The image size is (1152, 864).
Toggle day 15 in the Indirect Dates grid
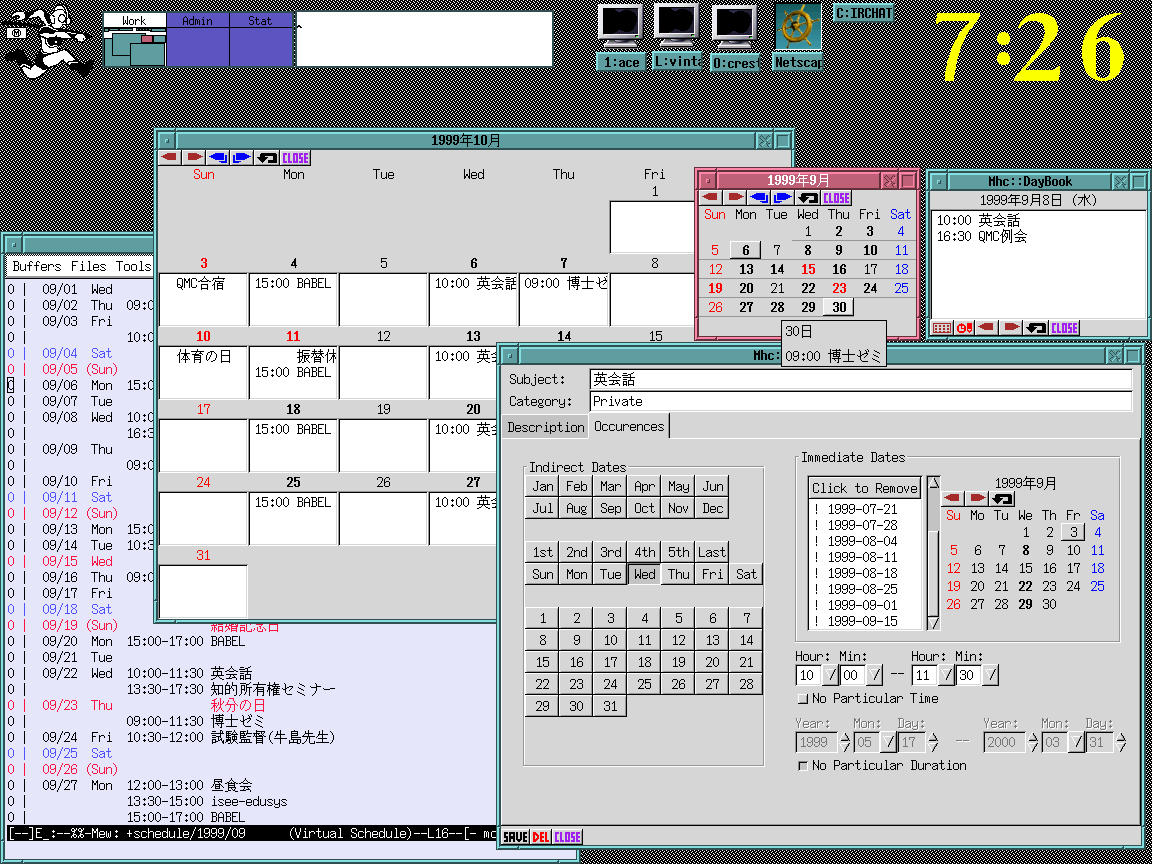pos(543,662)
